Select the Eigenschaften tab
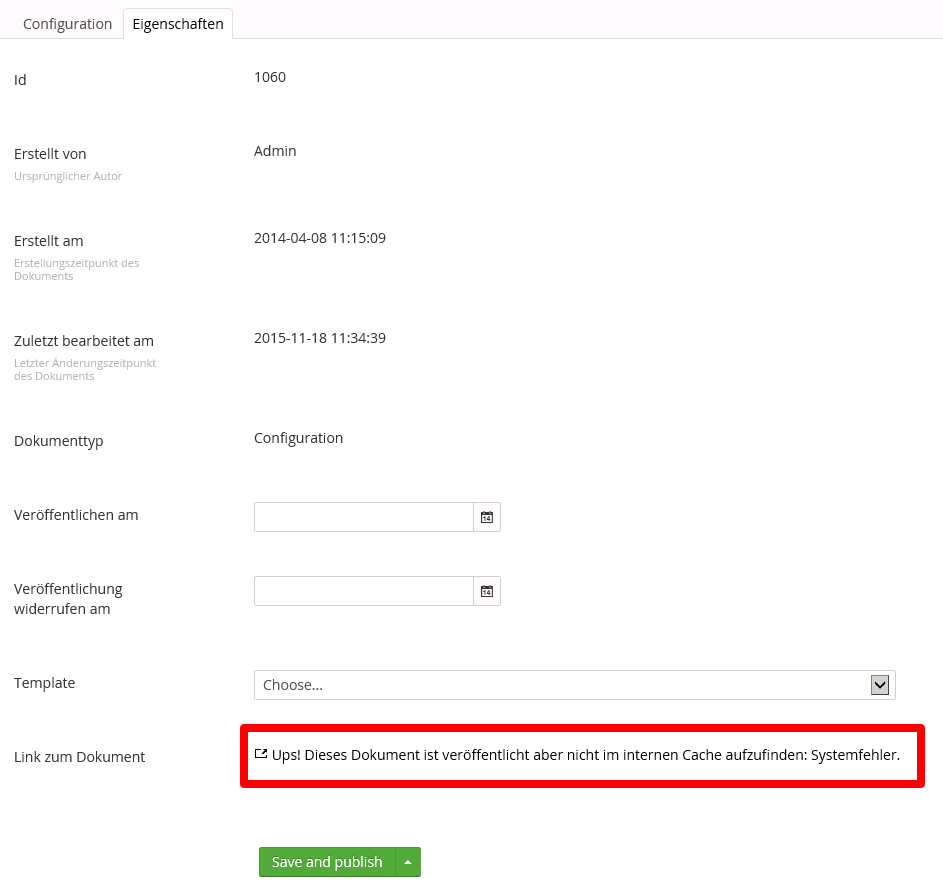This screenshot has height=894, width=943. click(x=178, y=24)
